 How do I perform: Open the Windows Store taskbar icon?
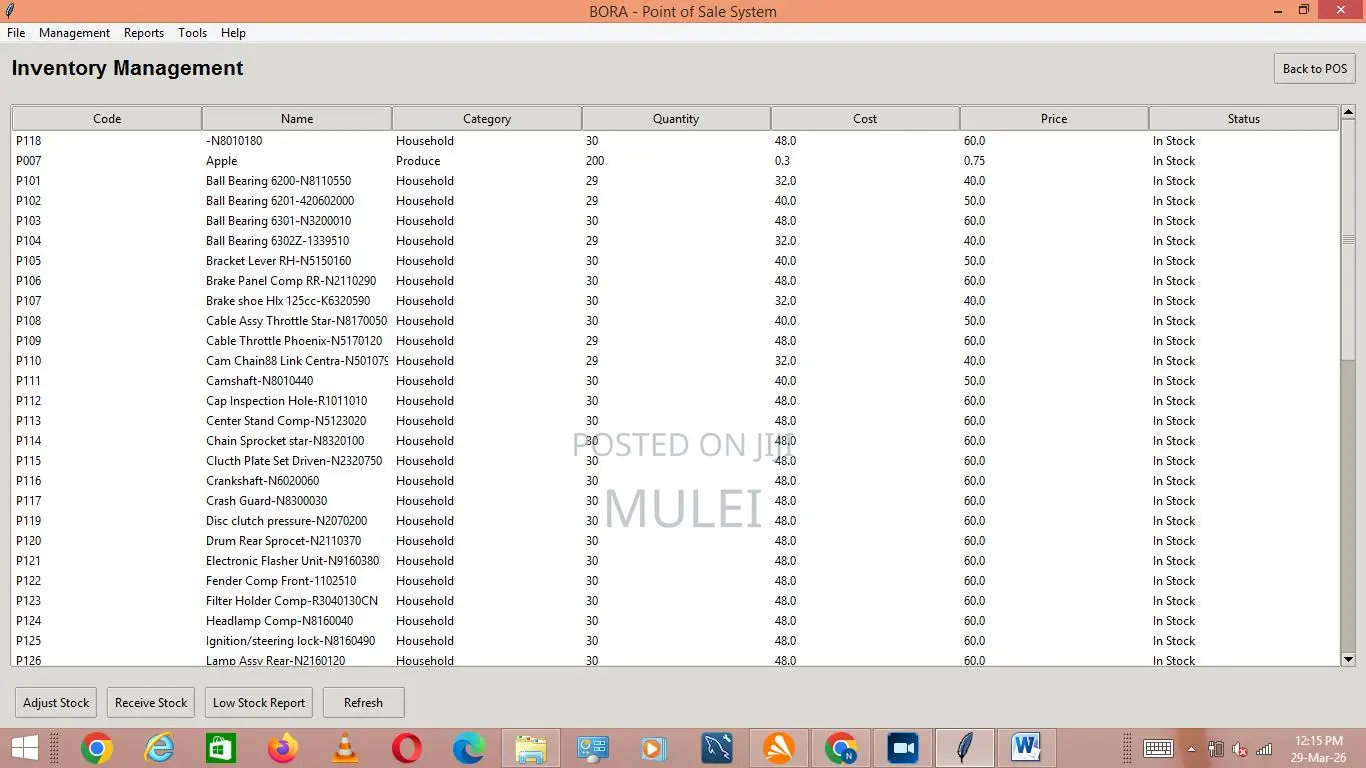click(220, 748)
